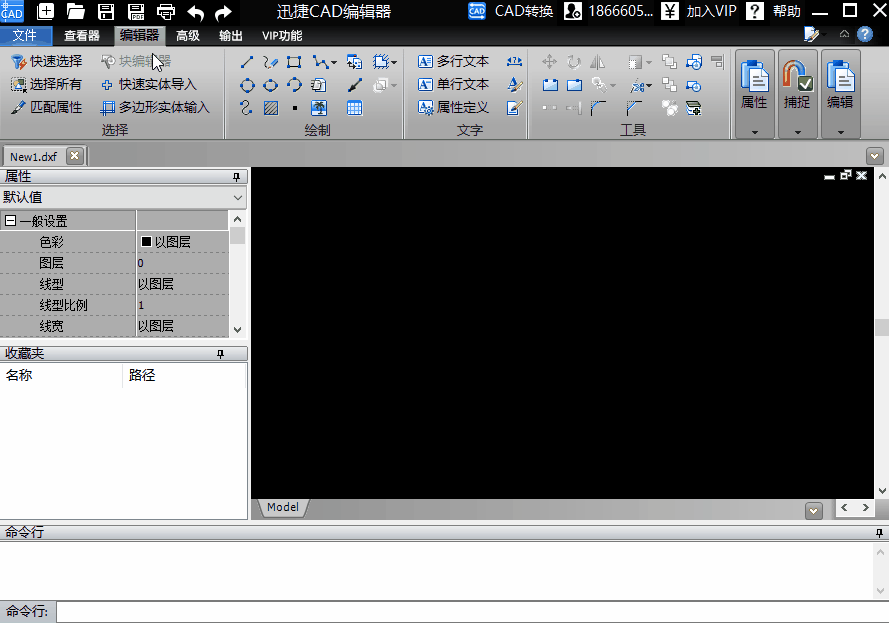The width and height of the screenshot is (889, 623).
Task: Click the blue help question mark icon
Action: pos(865,35)
